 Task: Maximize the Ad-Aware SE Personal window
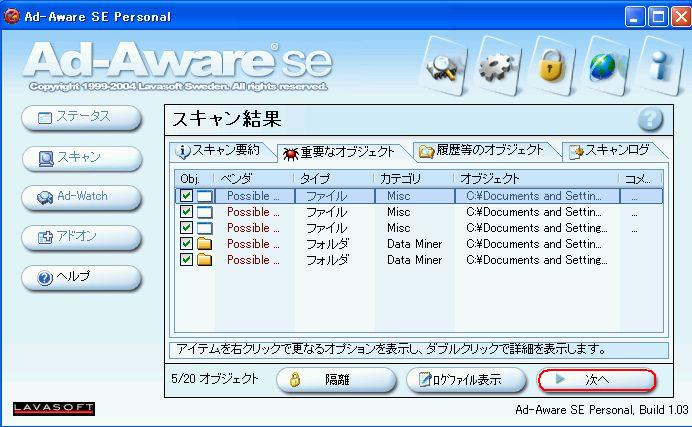(658, 17)
